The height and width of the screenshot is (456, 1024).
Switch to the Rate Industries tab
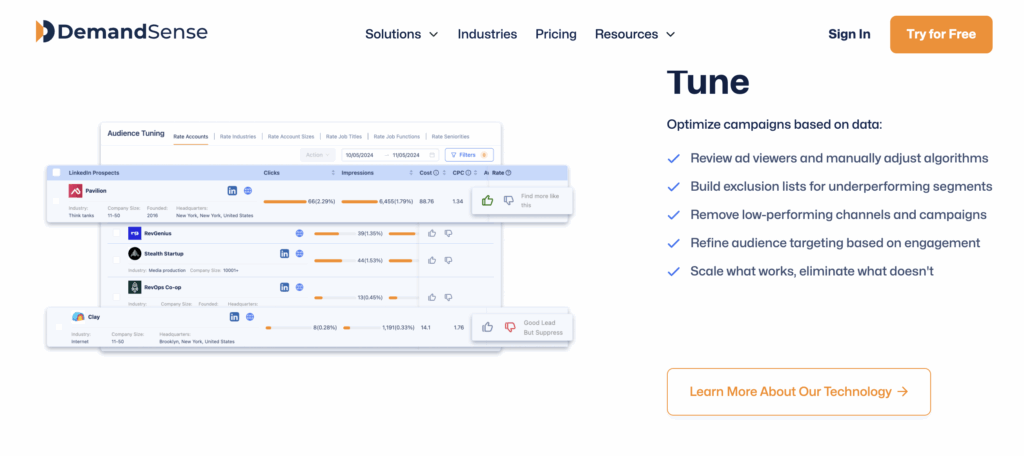pyautogui.click(x=238, y=137)
